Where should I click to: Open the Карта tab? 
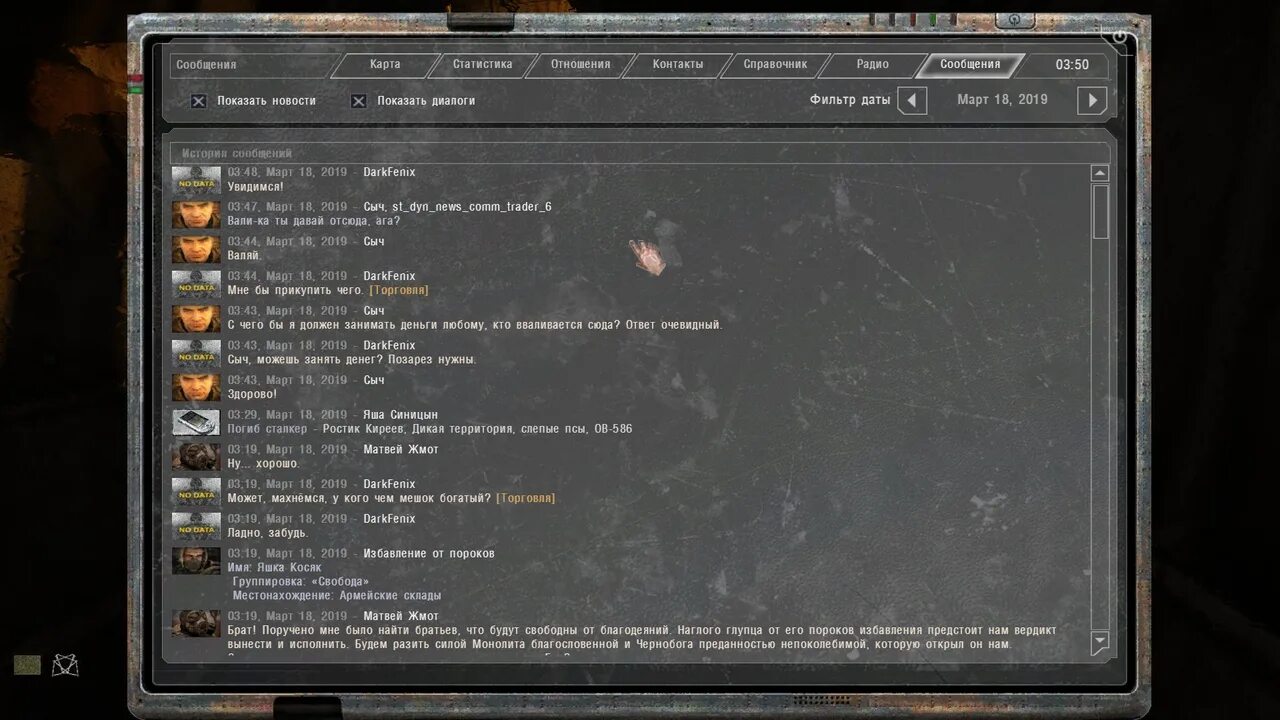click(x=385, y=65)
